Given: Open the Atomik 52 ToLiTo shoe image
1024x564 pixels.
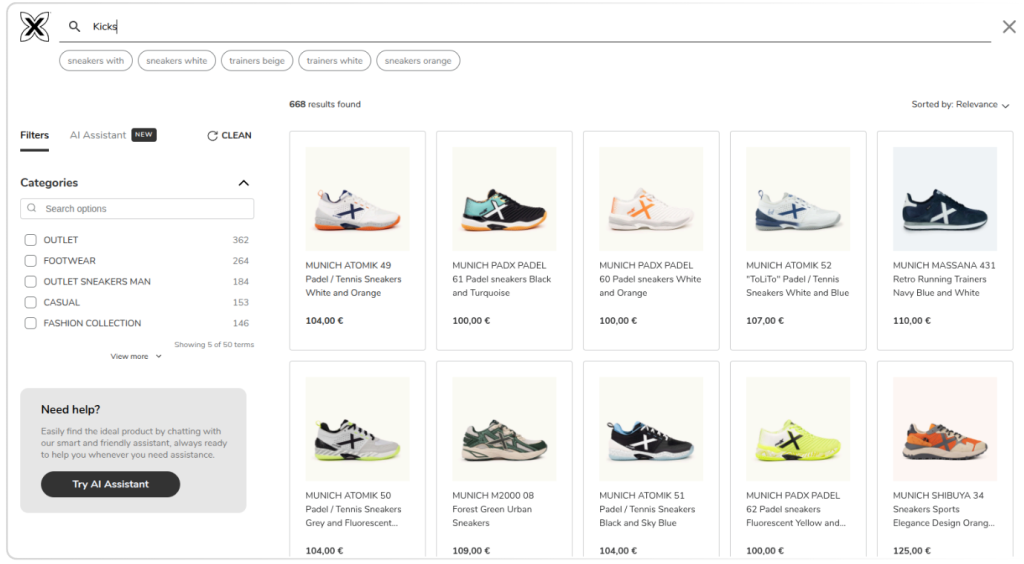Looking at the screenshot, I should [x=798, y=199].
